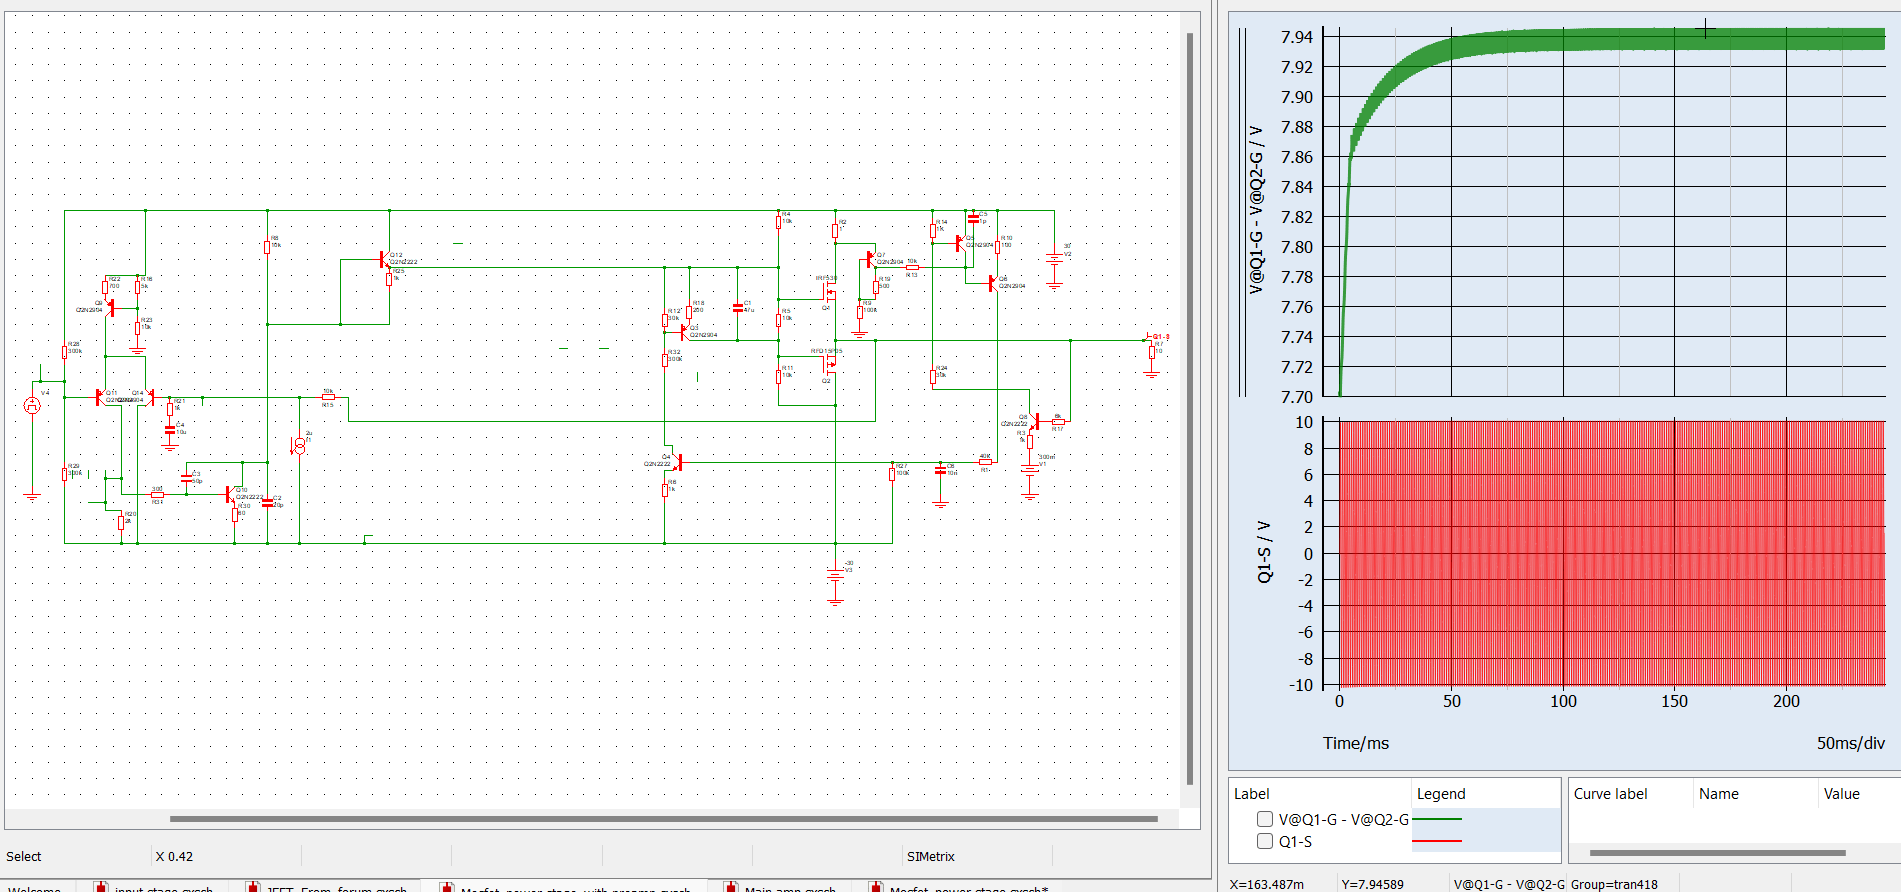1901x892 pixels.
Task: Select resistor R23 below Q9
Action: (137, 328)
